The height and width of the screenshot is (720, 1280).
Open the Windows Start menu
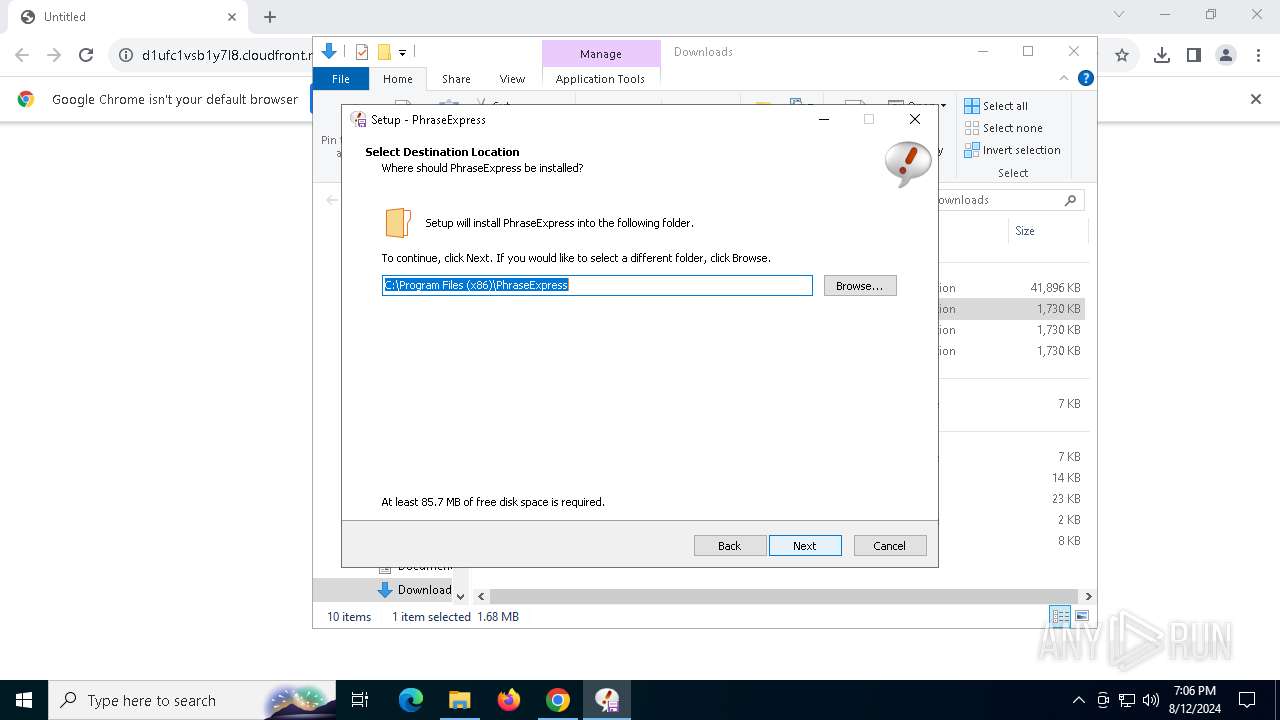24,700
